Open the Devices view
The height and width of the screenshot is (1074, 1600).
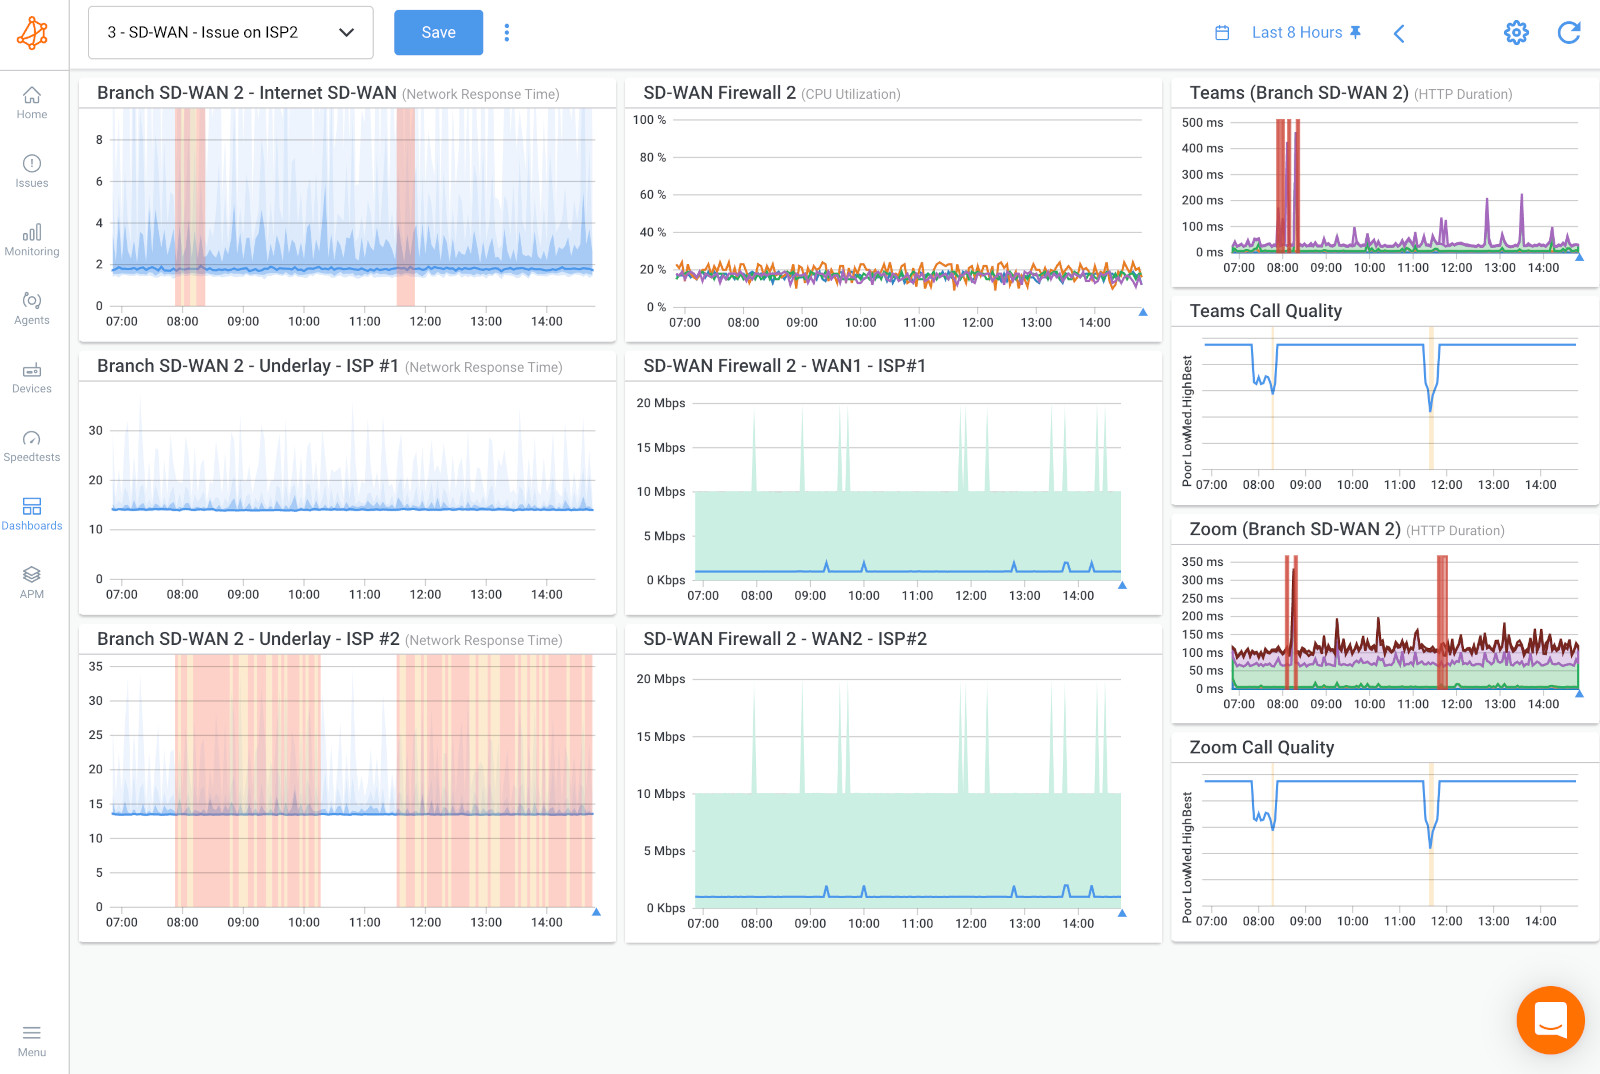pyautogui.click(x=32, y=377)
